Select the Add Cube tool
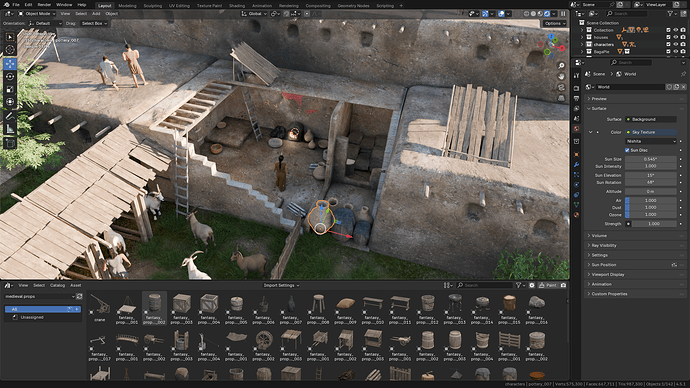 [10, 143]
